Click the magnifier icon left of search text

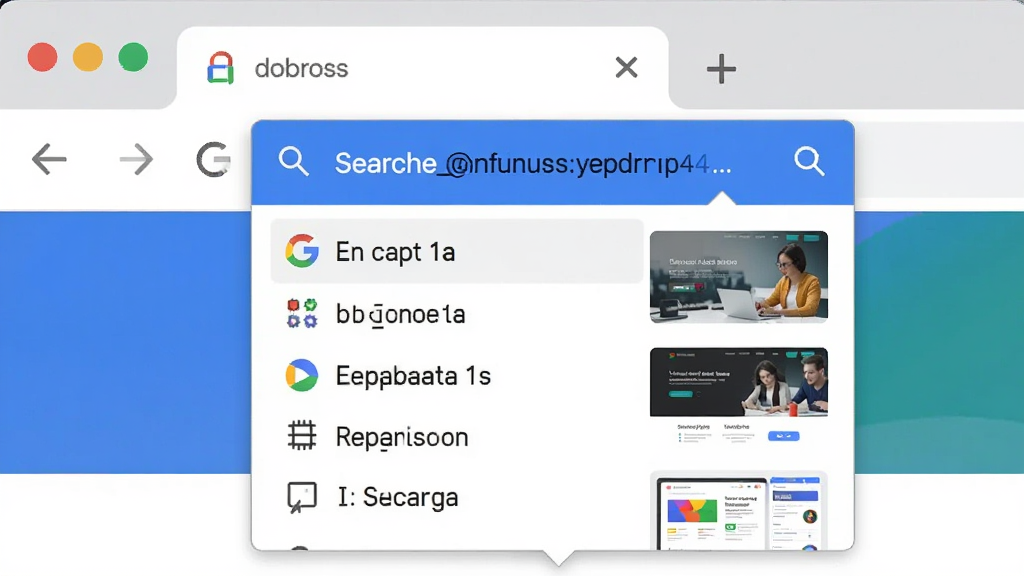(293, 161)
